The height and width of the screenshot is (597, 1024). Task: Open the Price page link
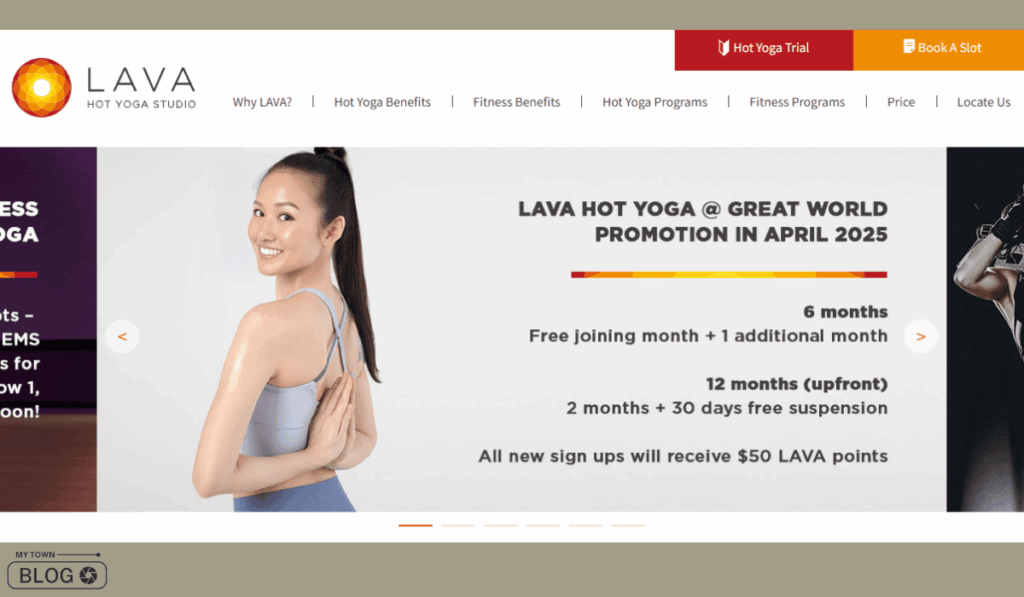coord(901,102)
